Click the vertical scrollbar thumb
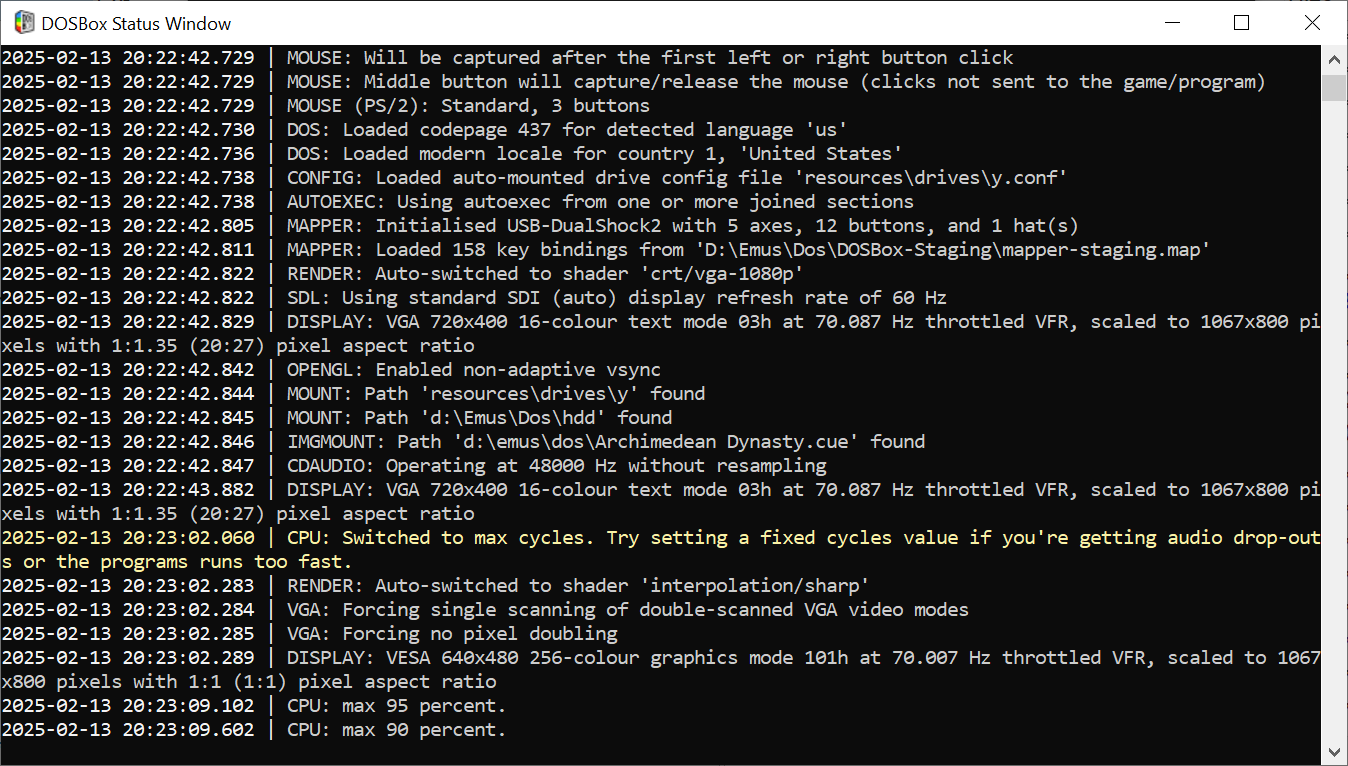Screen dimensions: 1348x766 point(1334,87)
